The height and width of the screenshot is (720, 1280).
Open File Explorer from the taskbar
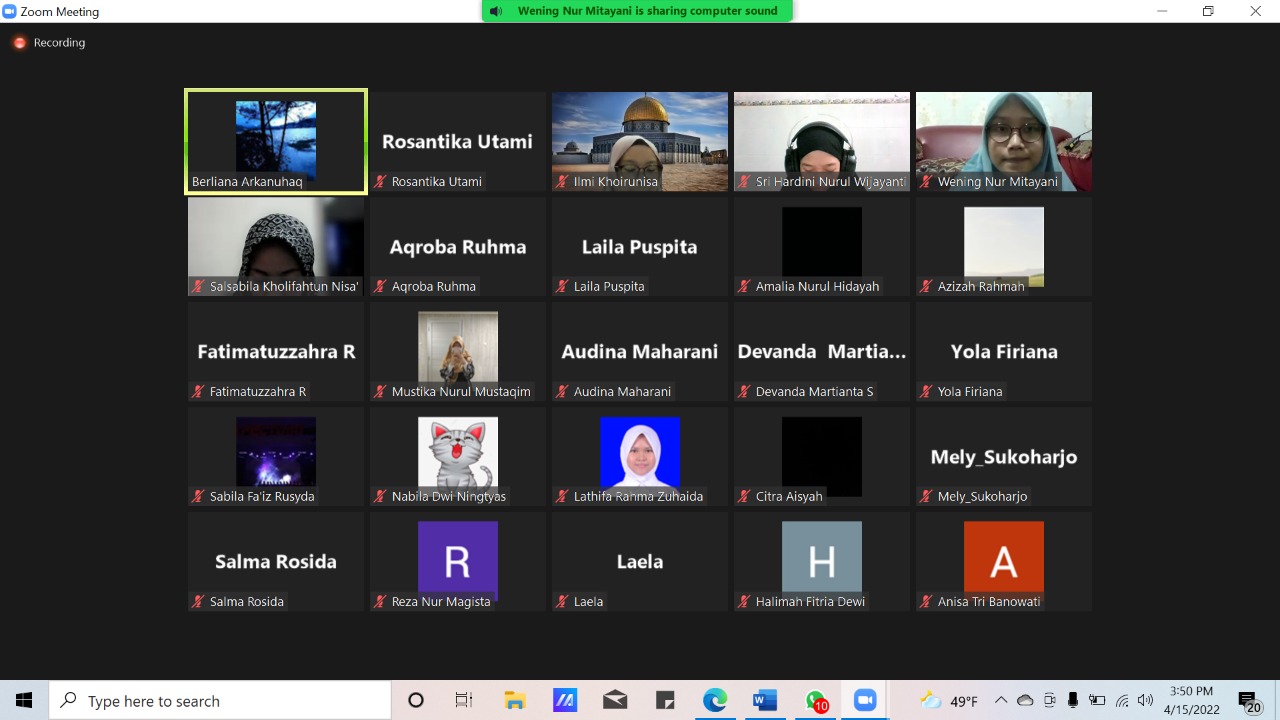515,701
